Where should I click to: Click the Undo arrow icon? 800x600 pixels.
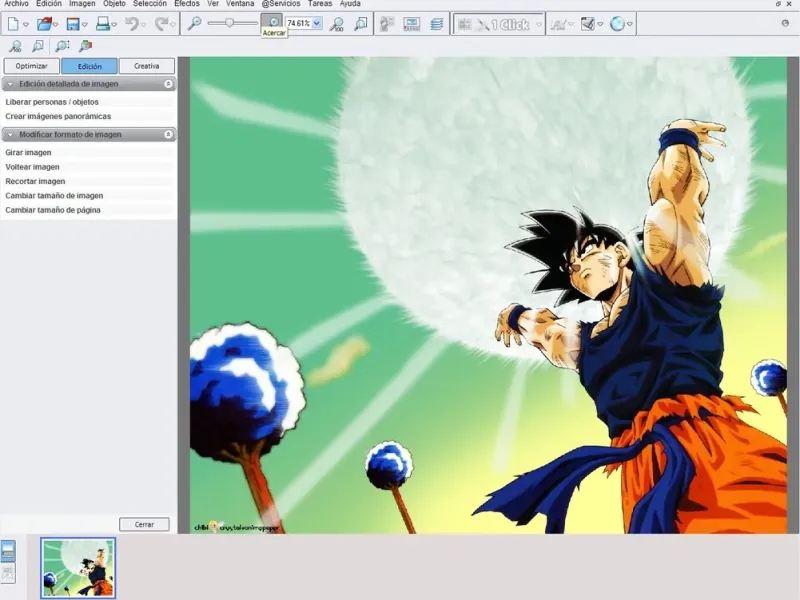coord(132,23)
